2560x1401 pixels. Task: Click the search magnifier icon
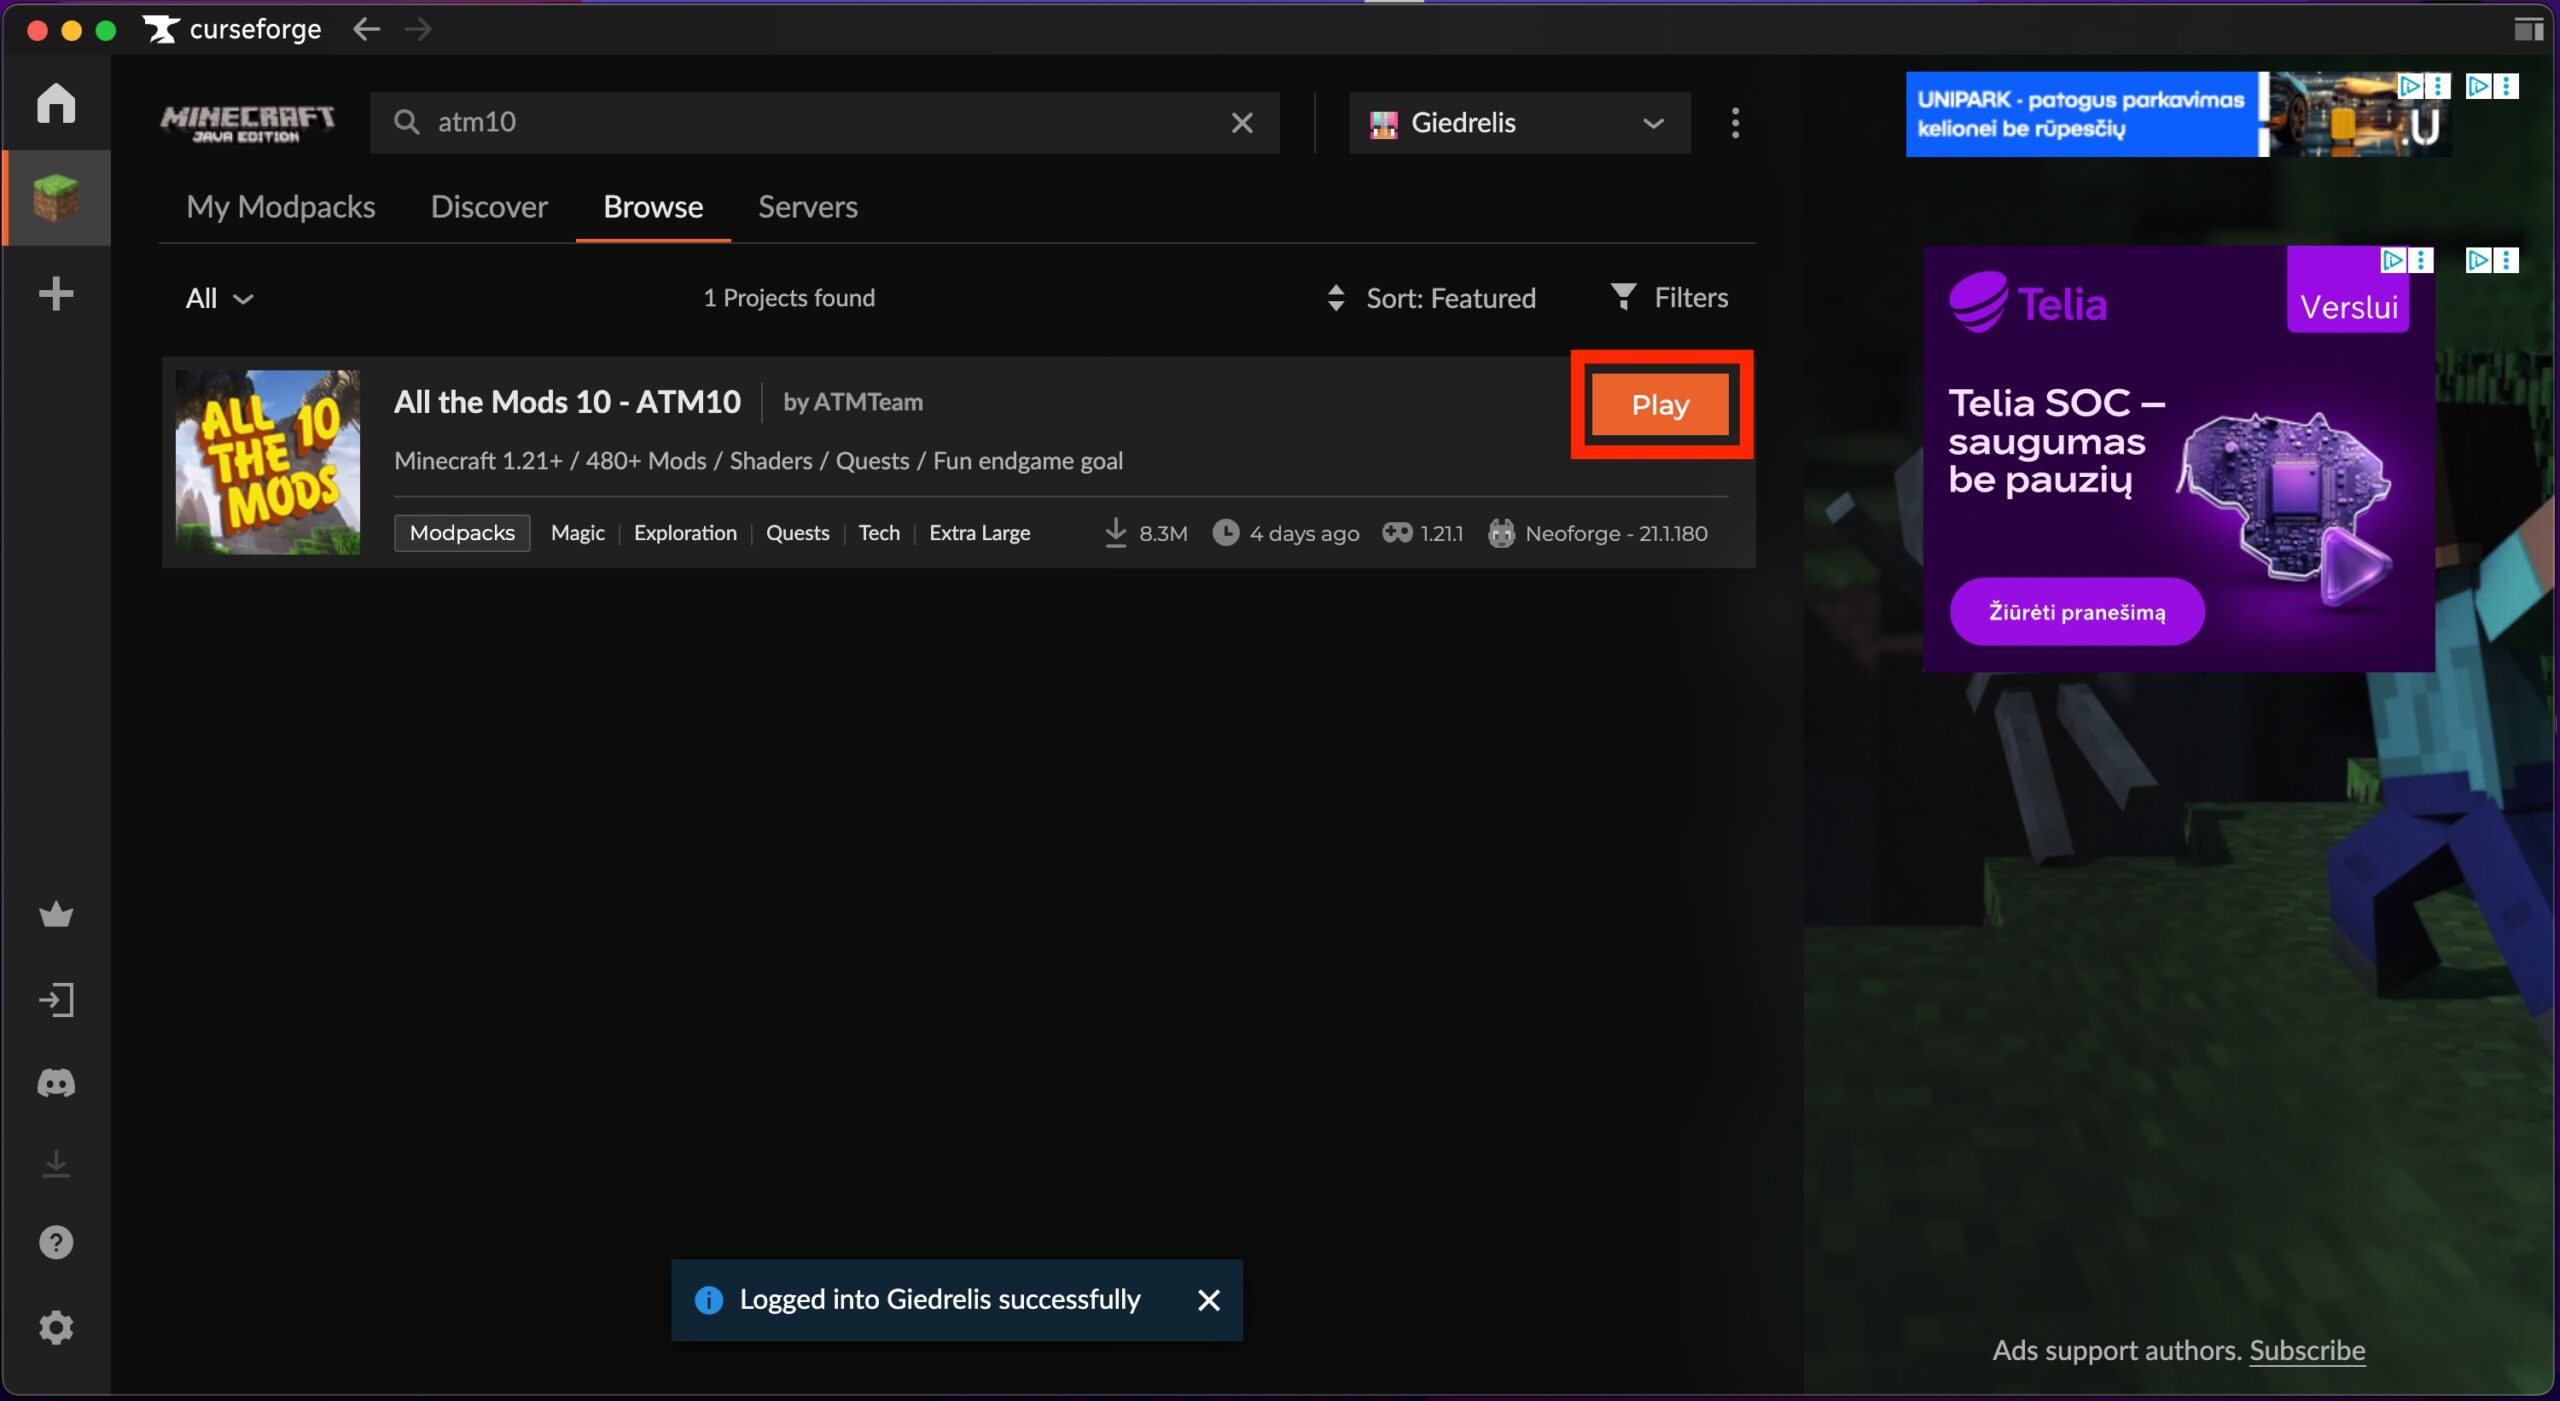click(406, 122)
